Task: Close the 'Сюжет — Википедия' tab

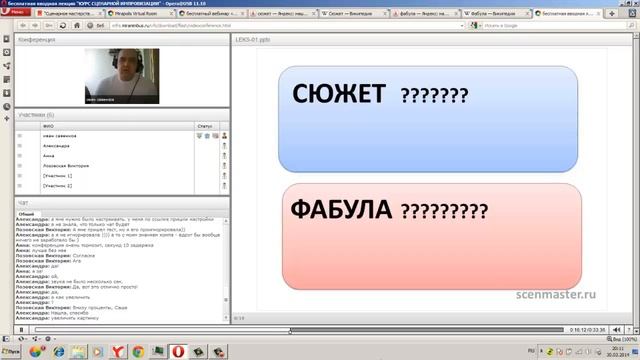Action: pyautogui.click(x=384, y=14)
